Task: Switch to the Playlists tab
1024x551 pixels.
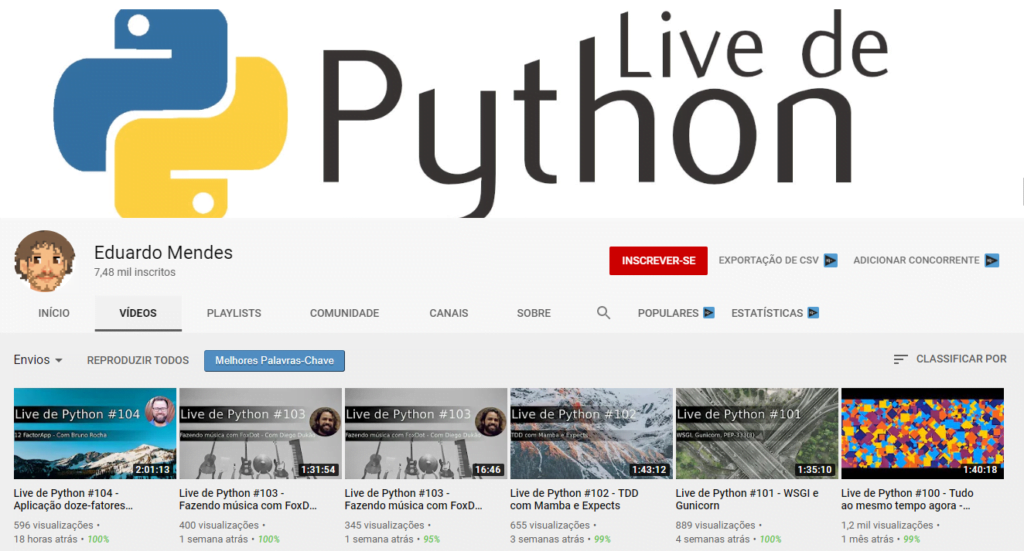Action: (234, 313)
